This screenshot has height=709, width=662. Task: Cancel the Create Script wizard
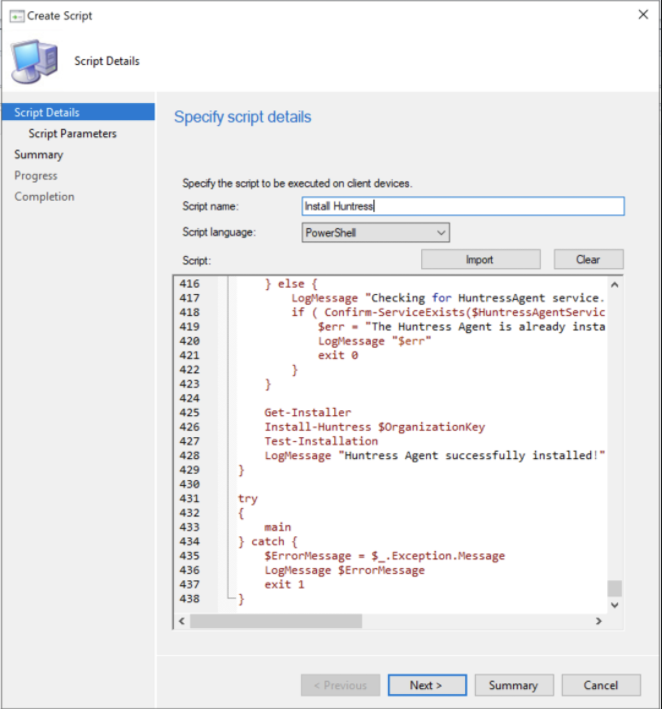click(601, 685)
